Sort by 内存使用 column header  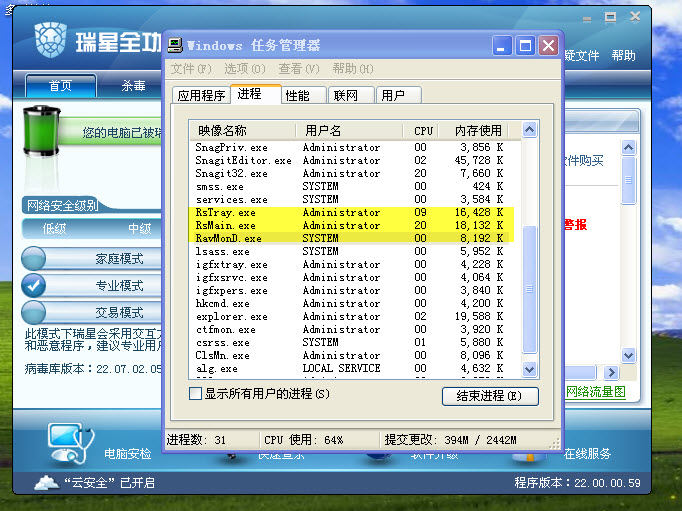(x=473, y=130)
